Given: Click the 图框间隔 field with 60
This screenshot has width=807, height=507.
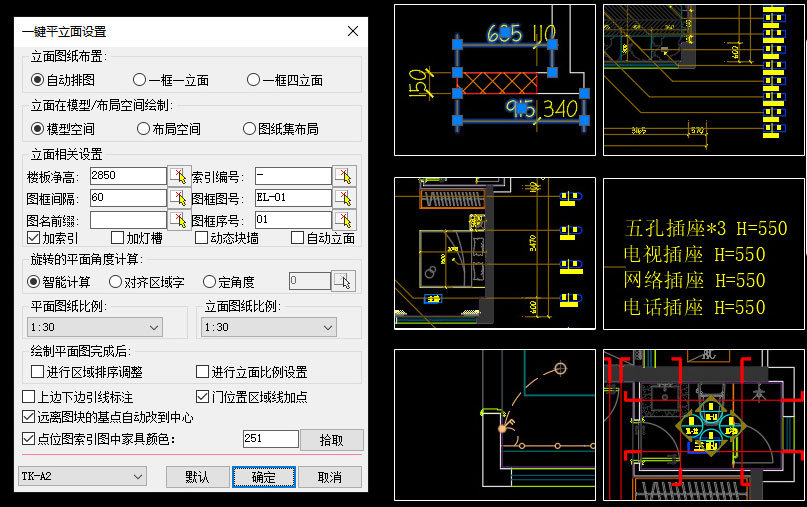Looking at the screenshot, I should [x=128, y=198].
